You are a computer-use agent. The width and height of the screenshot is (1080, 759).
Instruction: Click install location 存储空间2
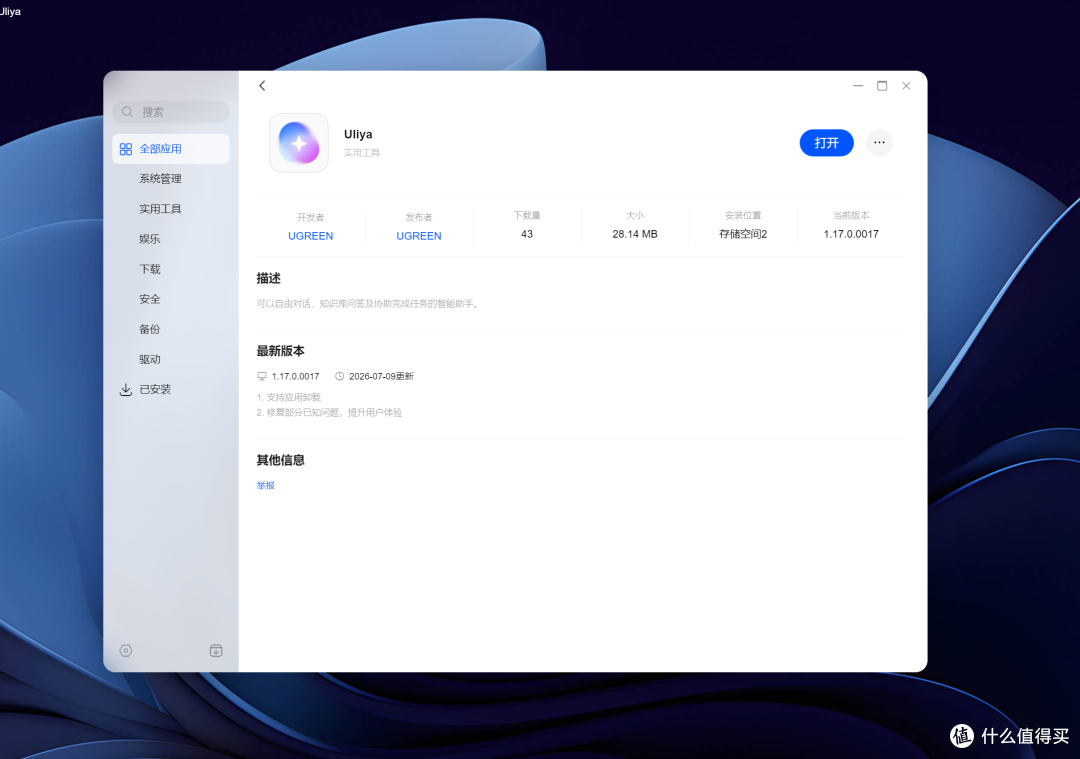click(743, 234)
